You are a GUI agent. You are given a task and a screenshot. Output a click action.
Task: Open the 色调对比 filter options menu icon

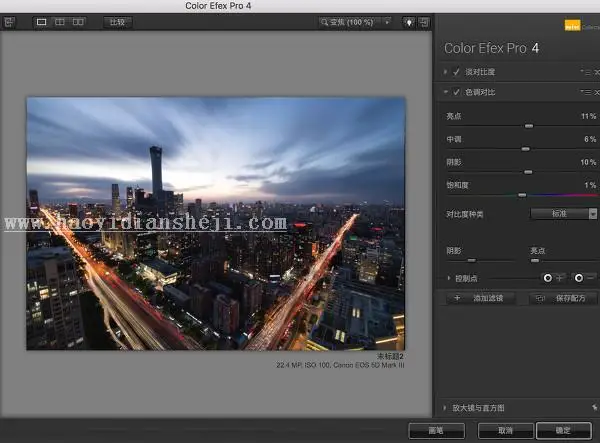coord(586,92)
